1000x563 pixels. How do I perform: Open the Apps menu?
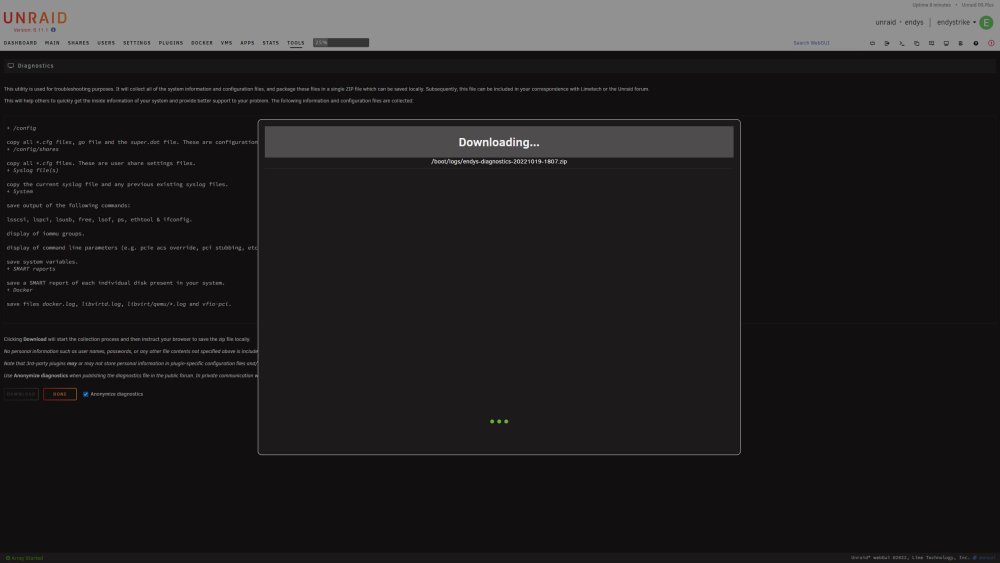247,43
